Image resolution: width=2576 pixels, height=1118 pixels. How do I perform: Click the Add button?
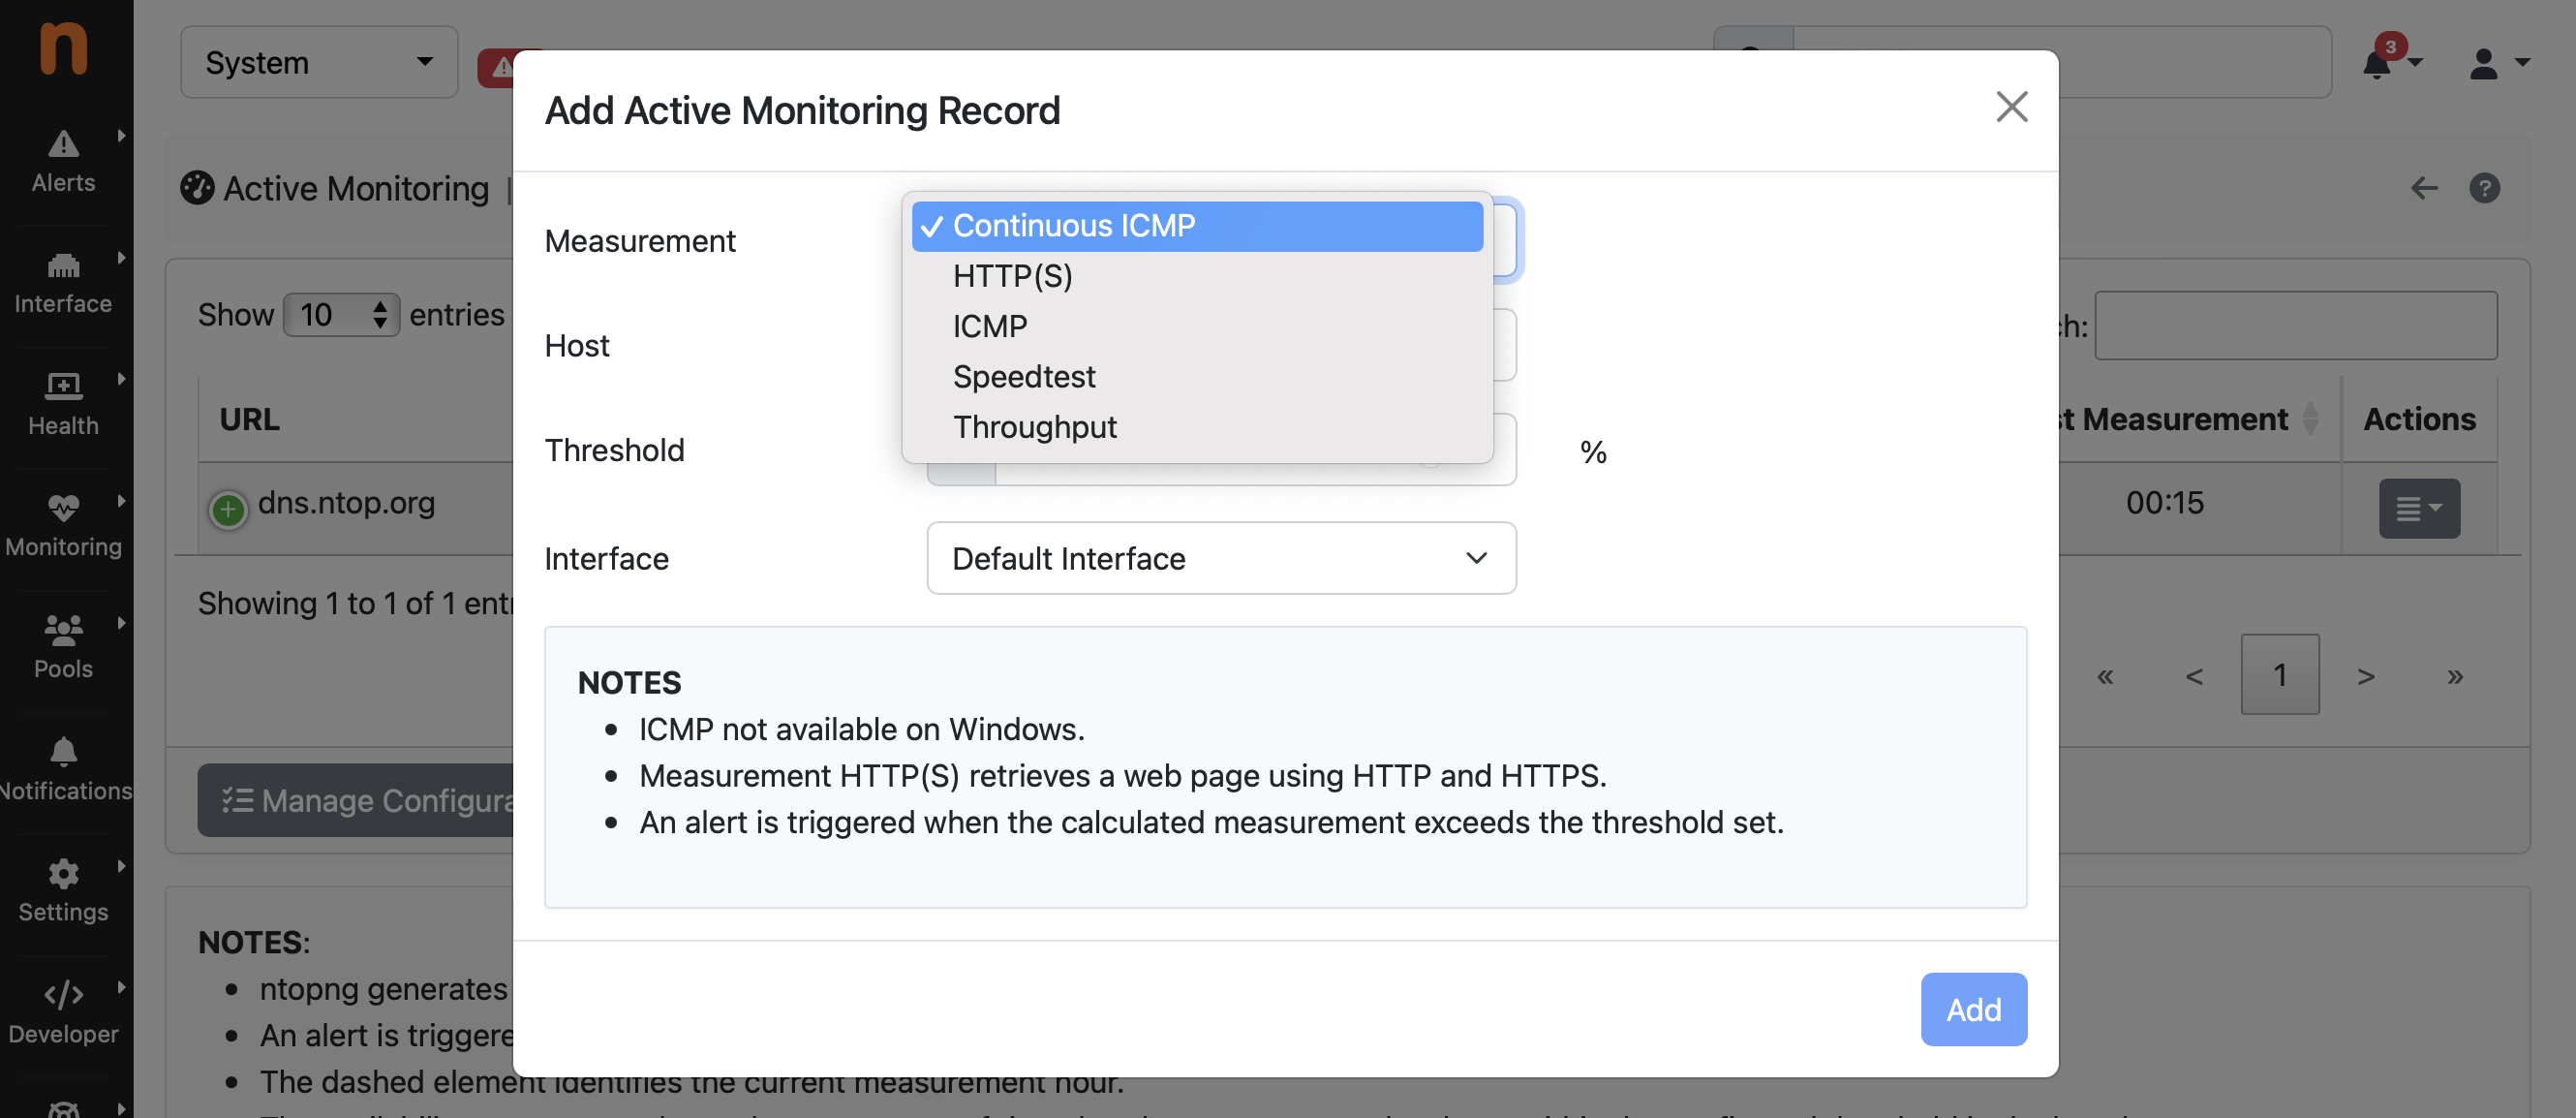coord(1973,1009)
